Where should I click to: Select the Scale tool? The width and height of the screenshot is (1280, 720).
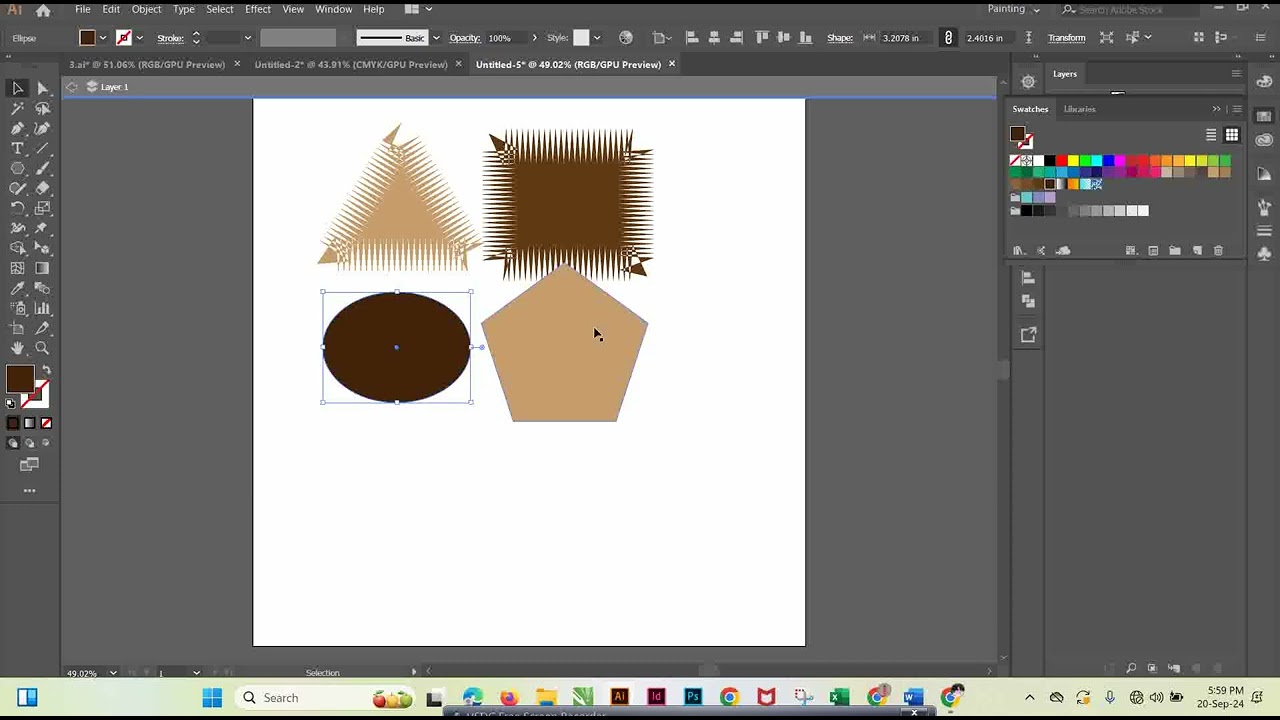43,208
